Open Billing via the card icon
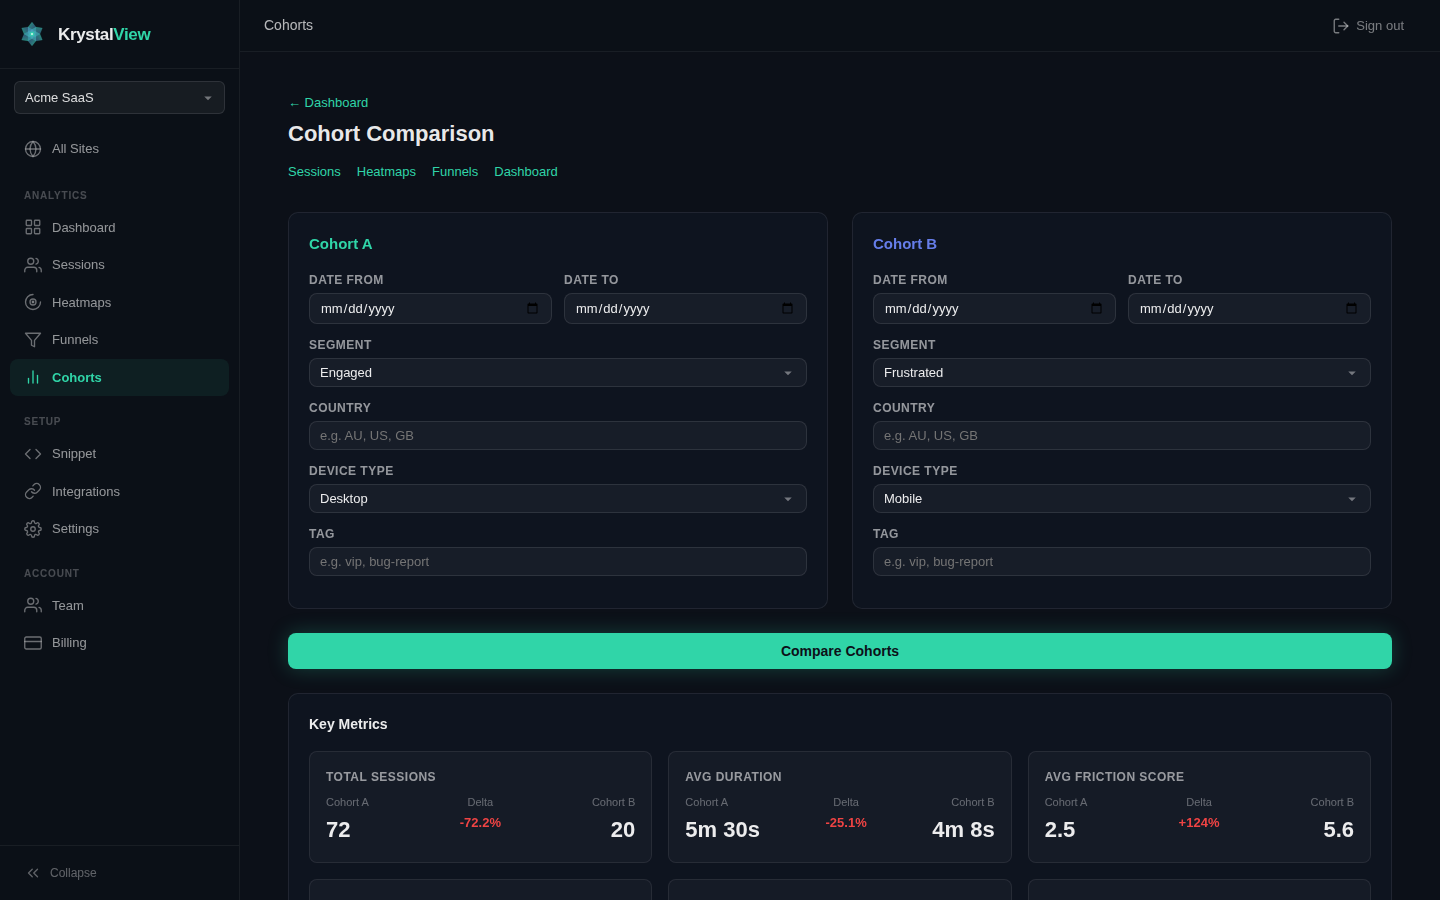Screen dimensions: 1440x900 click(x=33, y=642)
